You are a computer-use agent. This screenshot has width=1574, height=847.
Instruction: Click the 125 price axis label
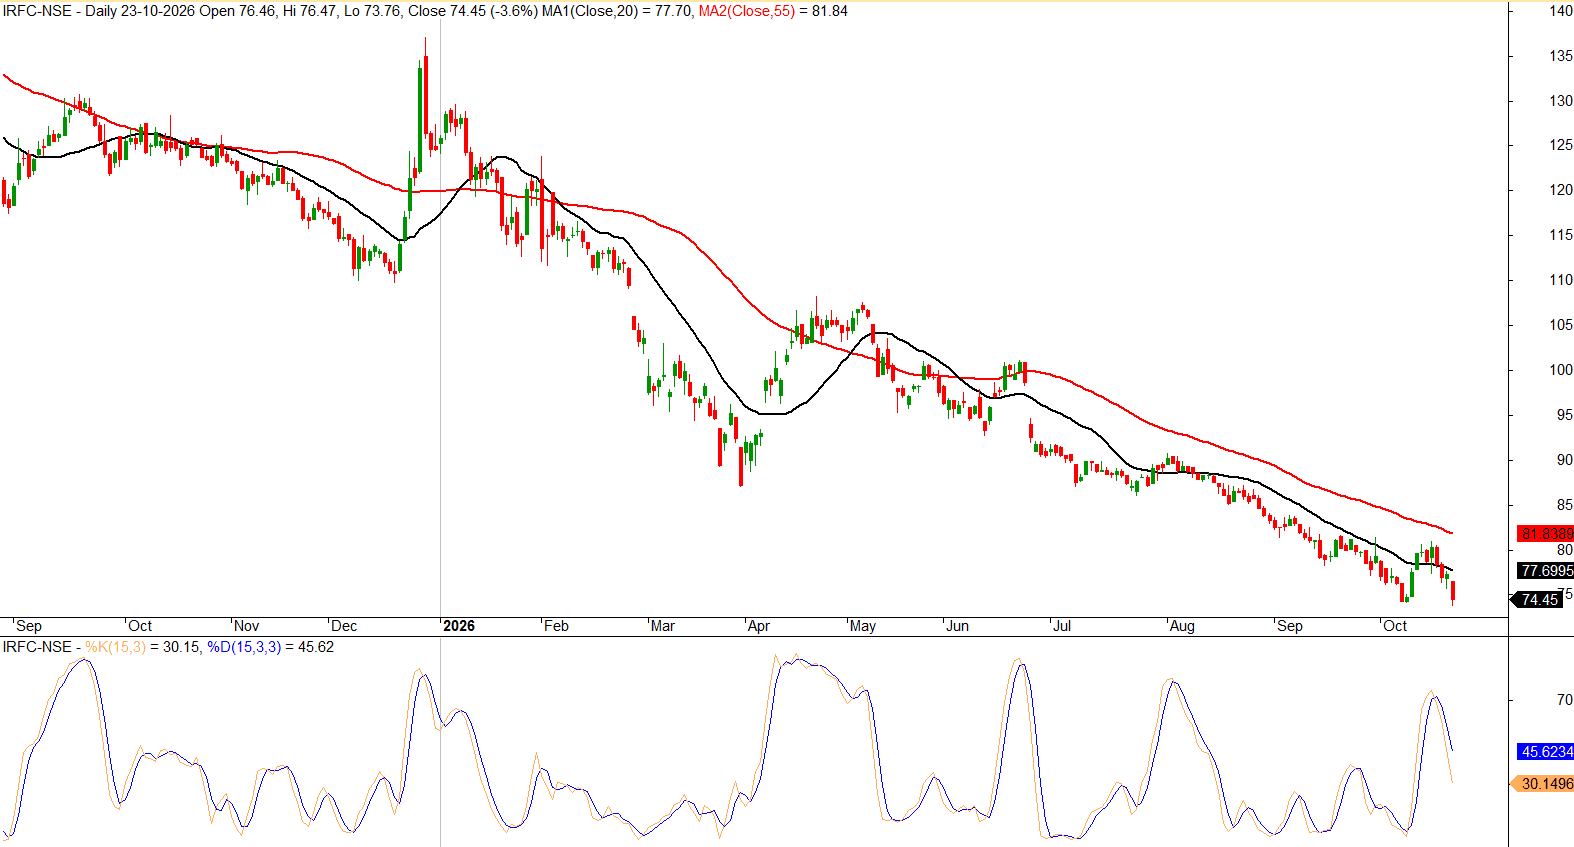coord(1561,145)
